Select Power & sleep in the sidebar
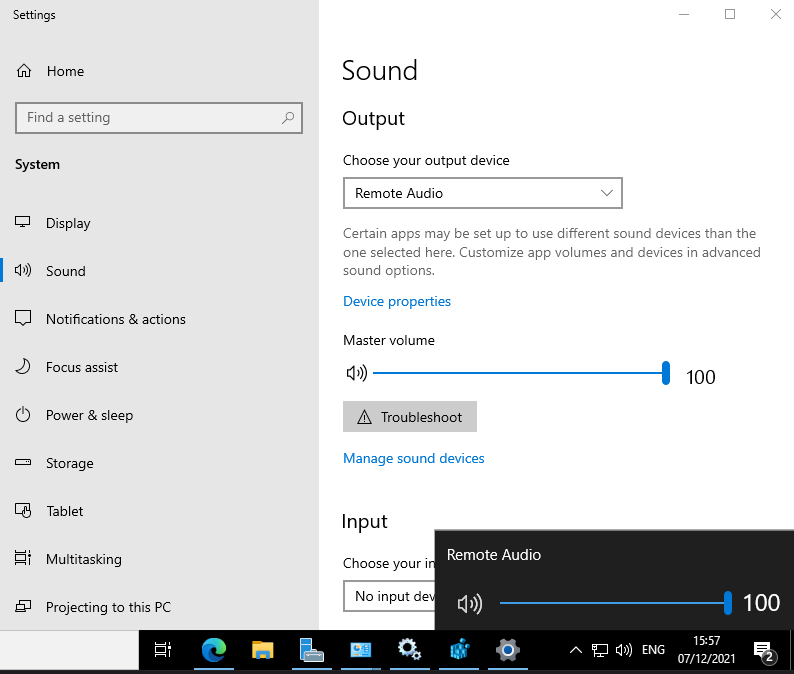794x674 pixels. point(89,415)
